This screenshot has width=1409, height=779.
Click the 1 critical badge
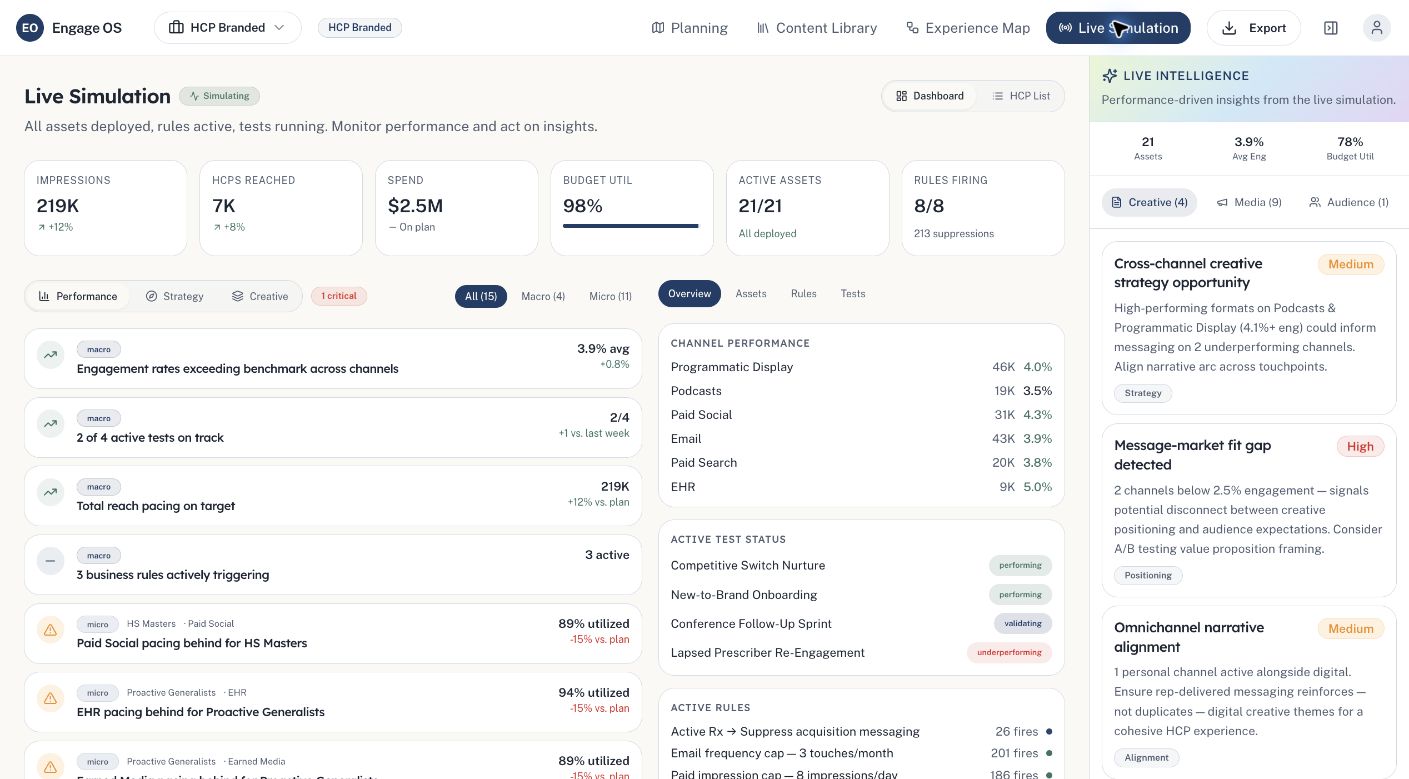339,296
